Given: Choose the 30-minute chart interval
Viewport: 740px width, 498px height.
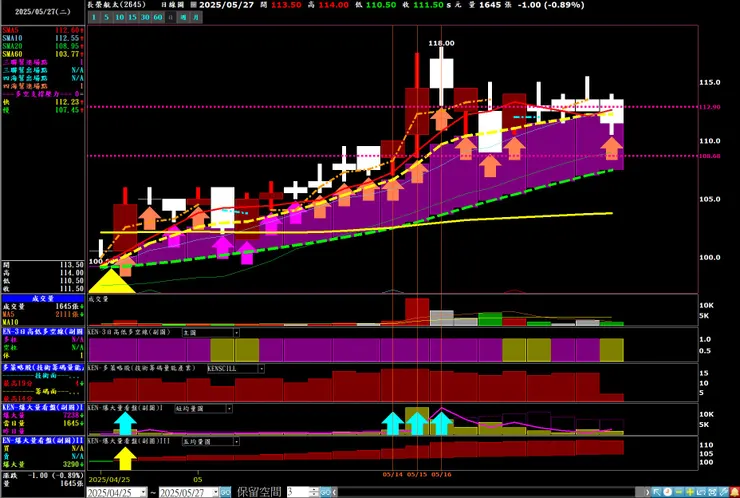Looking at the screenshot, I should [145, 17].
